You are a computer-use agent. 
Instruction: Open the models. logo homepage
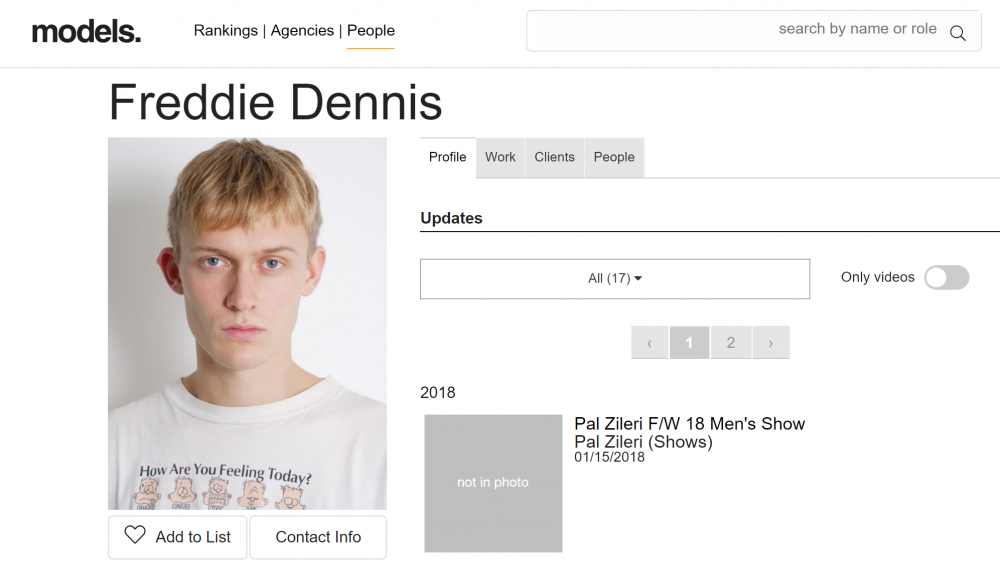[x=86, y=31]
